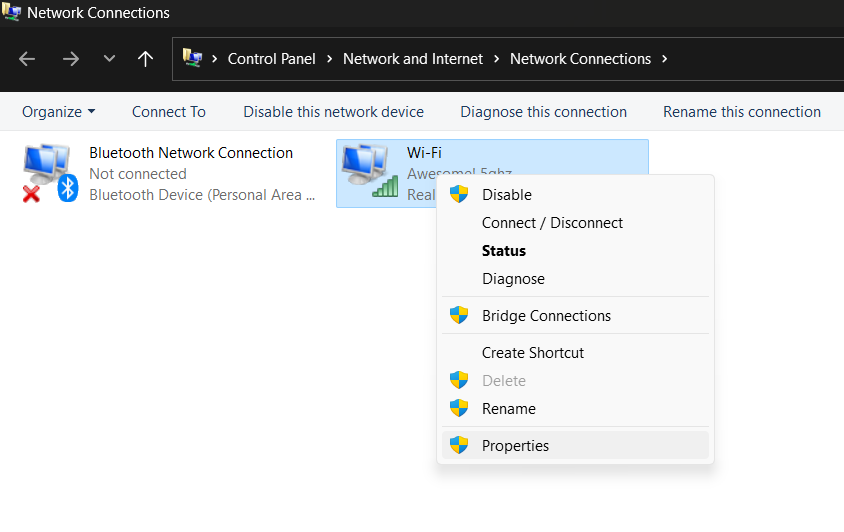
Task: Click the shield icon beside Rename
Action: pyautogui.click(x=459, y=408)
